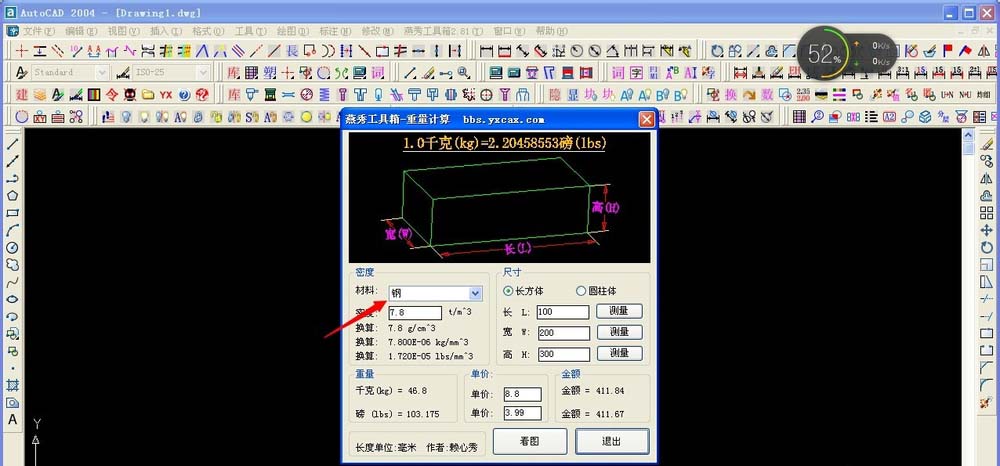The image size is (1000, 466).
Task: Click the 换 replace toolbar icon
Action: pyautogui.click(x=731, y=94)
